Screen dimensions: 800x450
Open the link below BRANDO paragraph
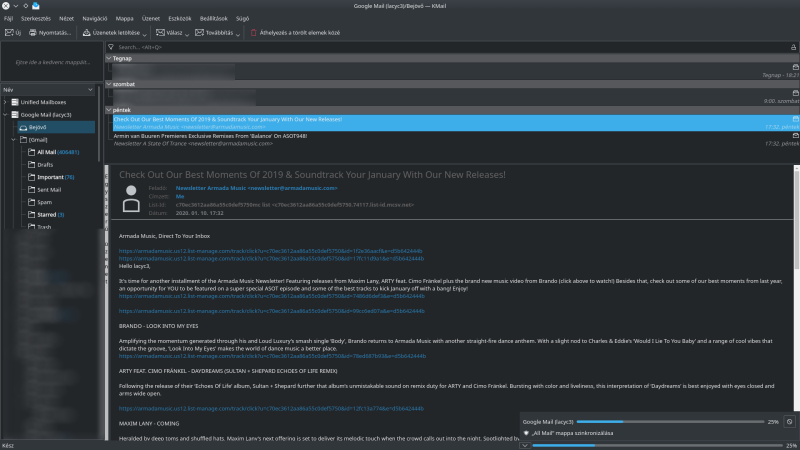coord(272,356)
